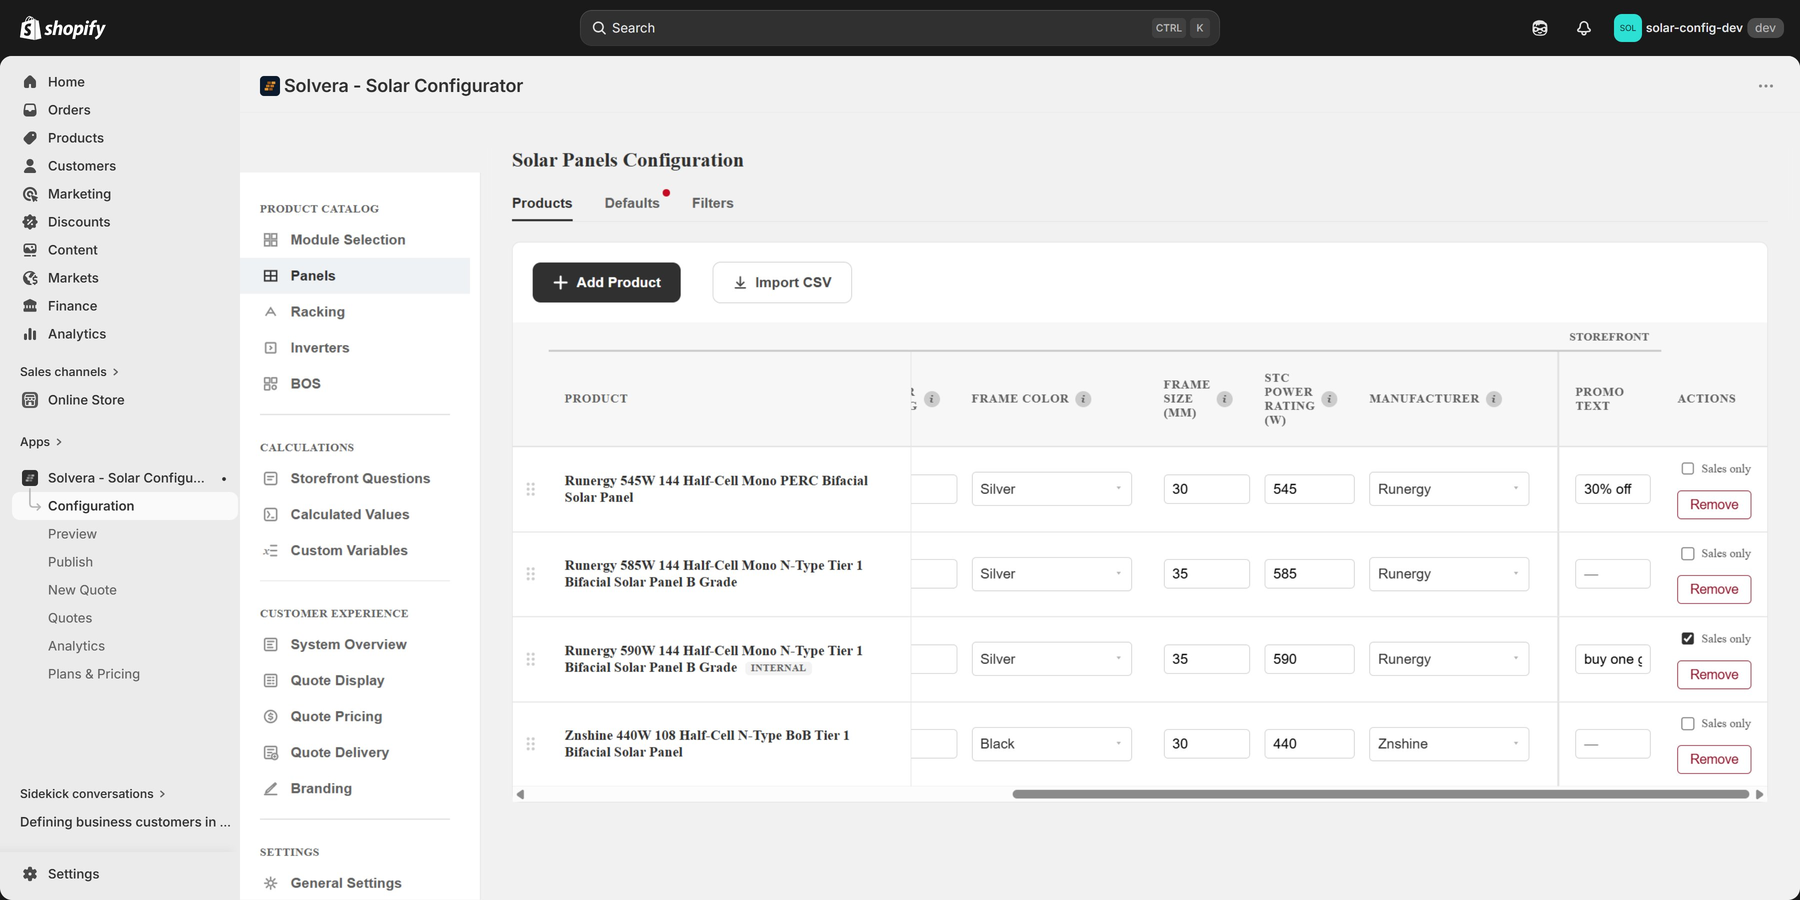Grab the drag handle of Znshine 440W row
Screen dimensions: 1800x900
click(531, 744)
